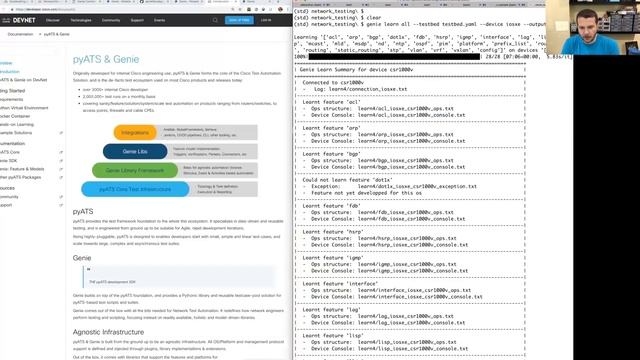Click the 'Genie' section heading
This screenshot has height=360, width=640.
[x=82, y=258]
